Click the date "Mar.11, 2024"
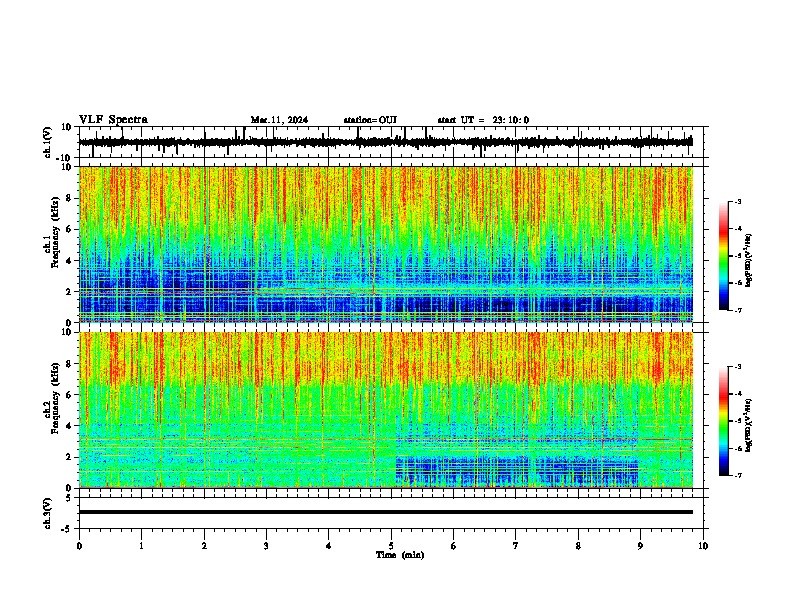The width and height of the screenshot is (792, 612). coord(279,120)
